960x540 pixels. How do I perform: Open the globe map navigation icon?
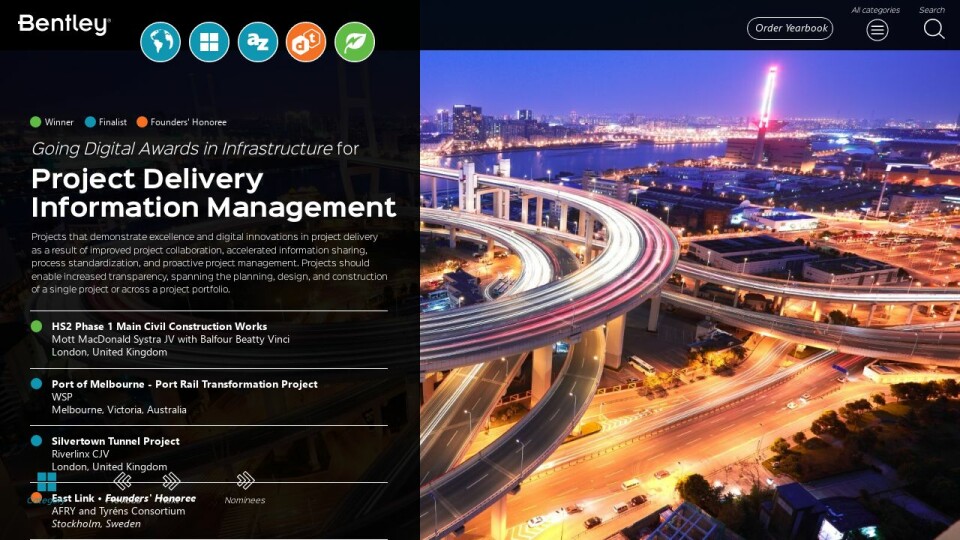(x=160, y=42)
